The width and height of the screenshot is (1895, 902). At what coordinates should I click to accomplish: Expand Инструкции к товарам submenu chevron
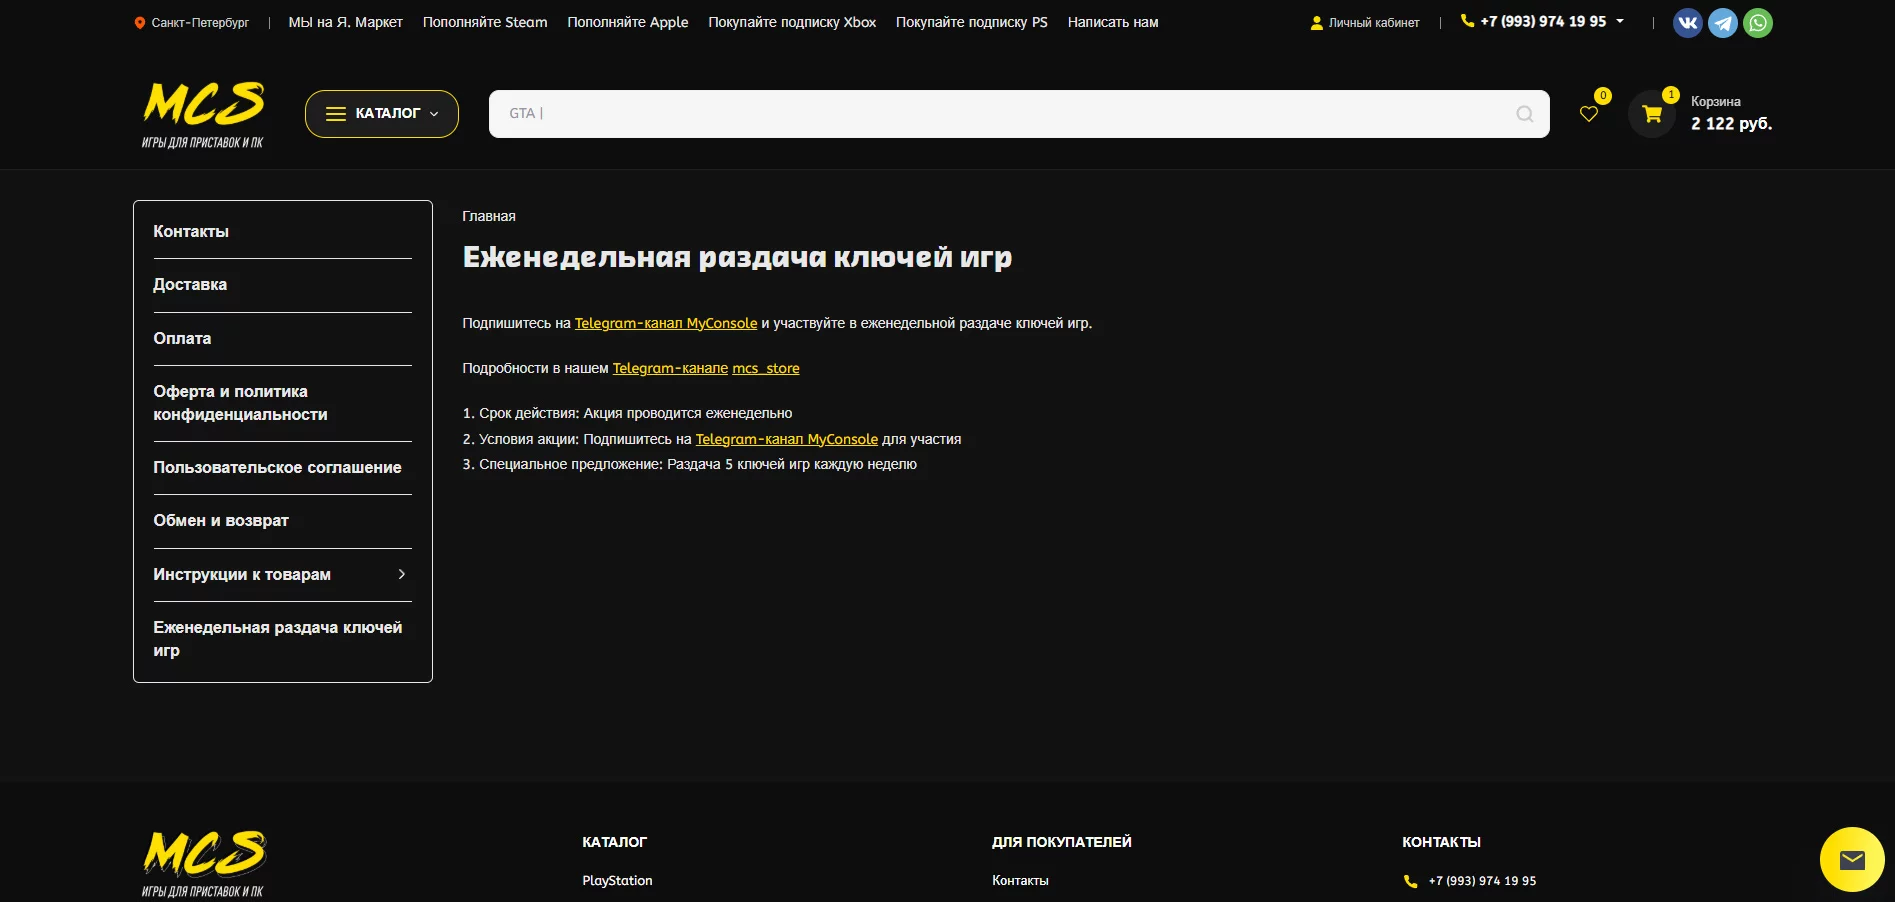[x=402, y=574]
